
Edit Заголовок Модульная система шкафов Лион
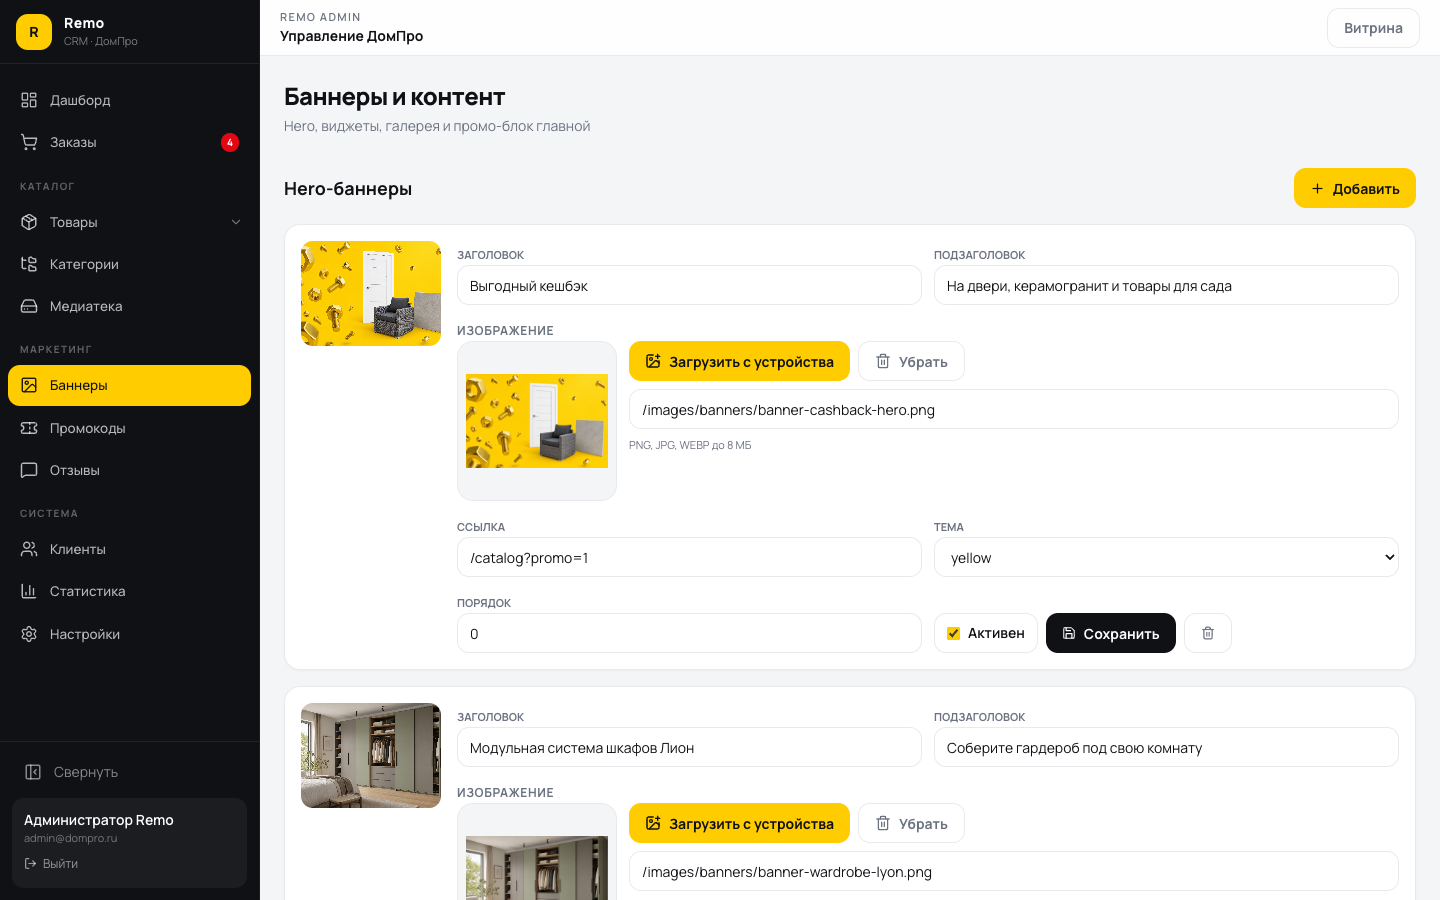tap(689, 747)
